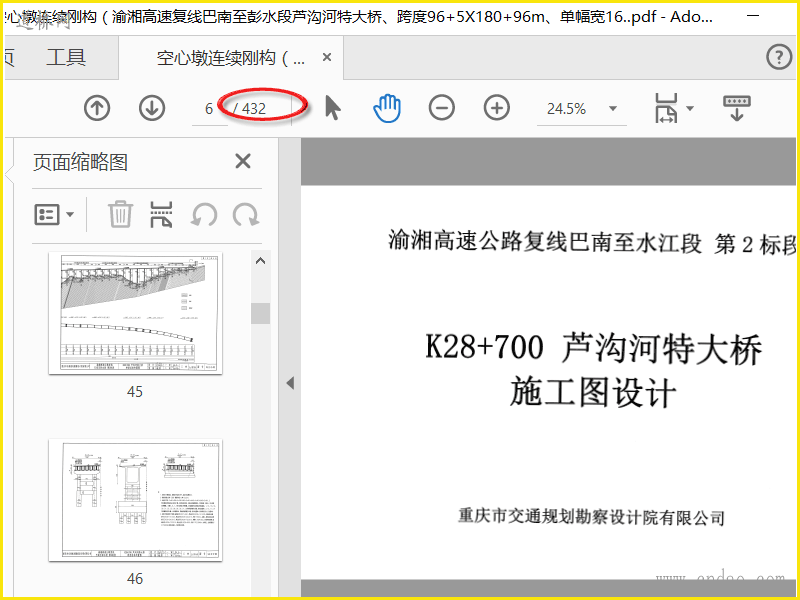Screen dimensions: 800x600
Task: Select page 46 thumbnail
Action: tap(135, 500)
